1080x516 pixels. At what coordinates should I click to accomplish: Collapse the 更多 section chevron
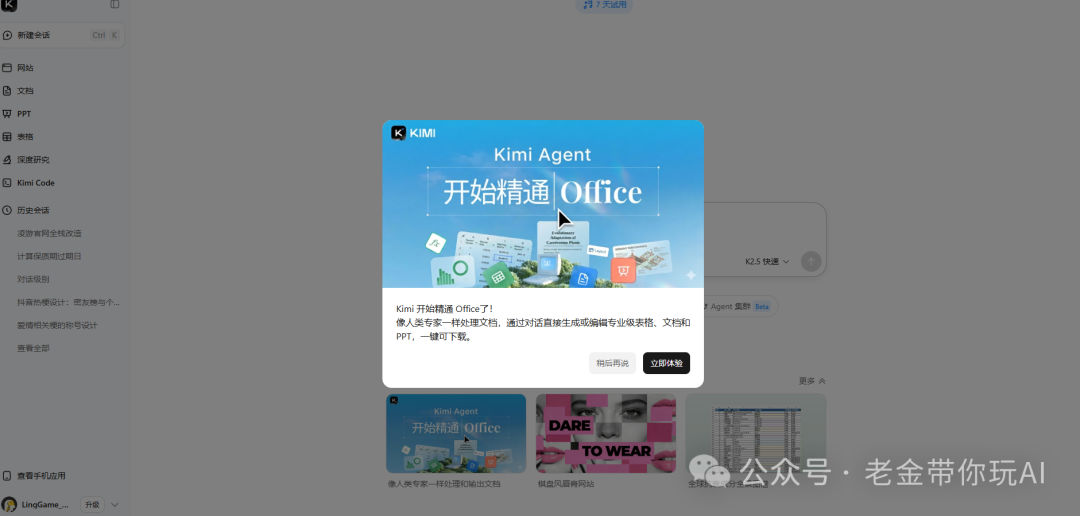coord(822,381)
